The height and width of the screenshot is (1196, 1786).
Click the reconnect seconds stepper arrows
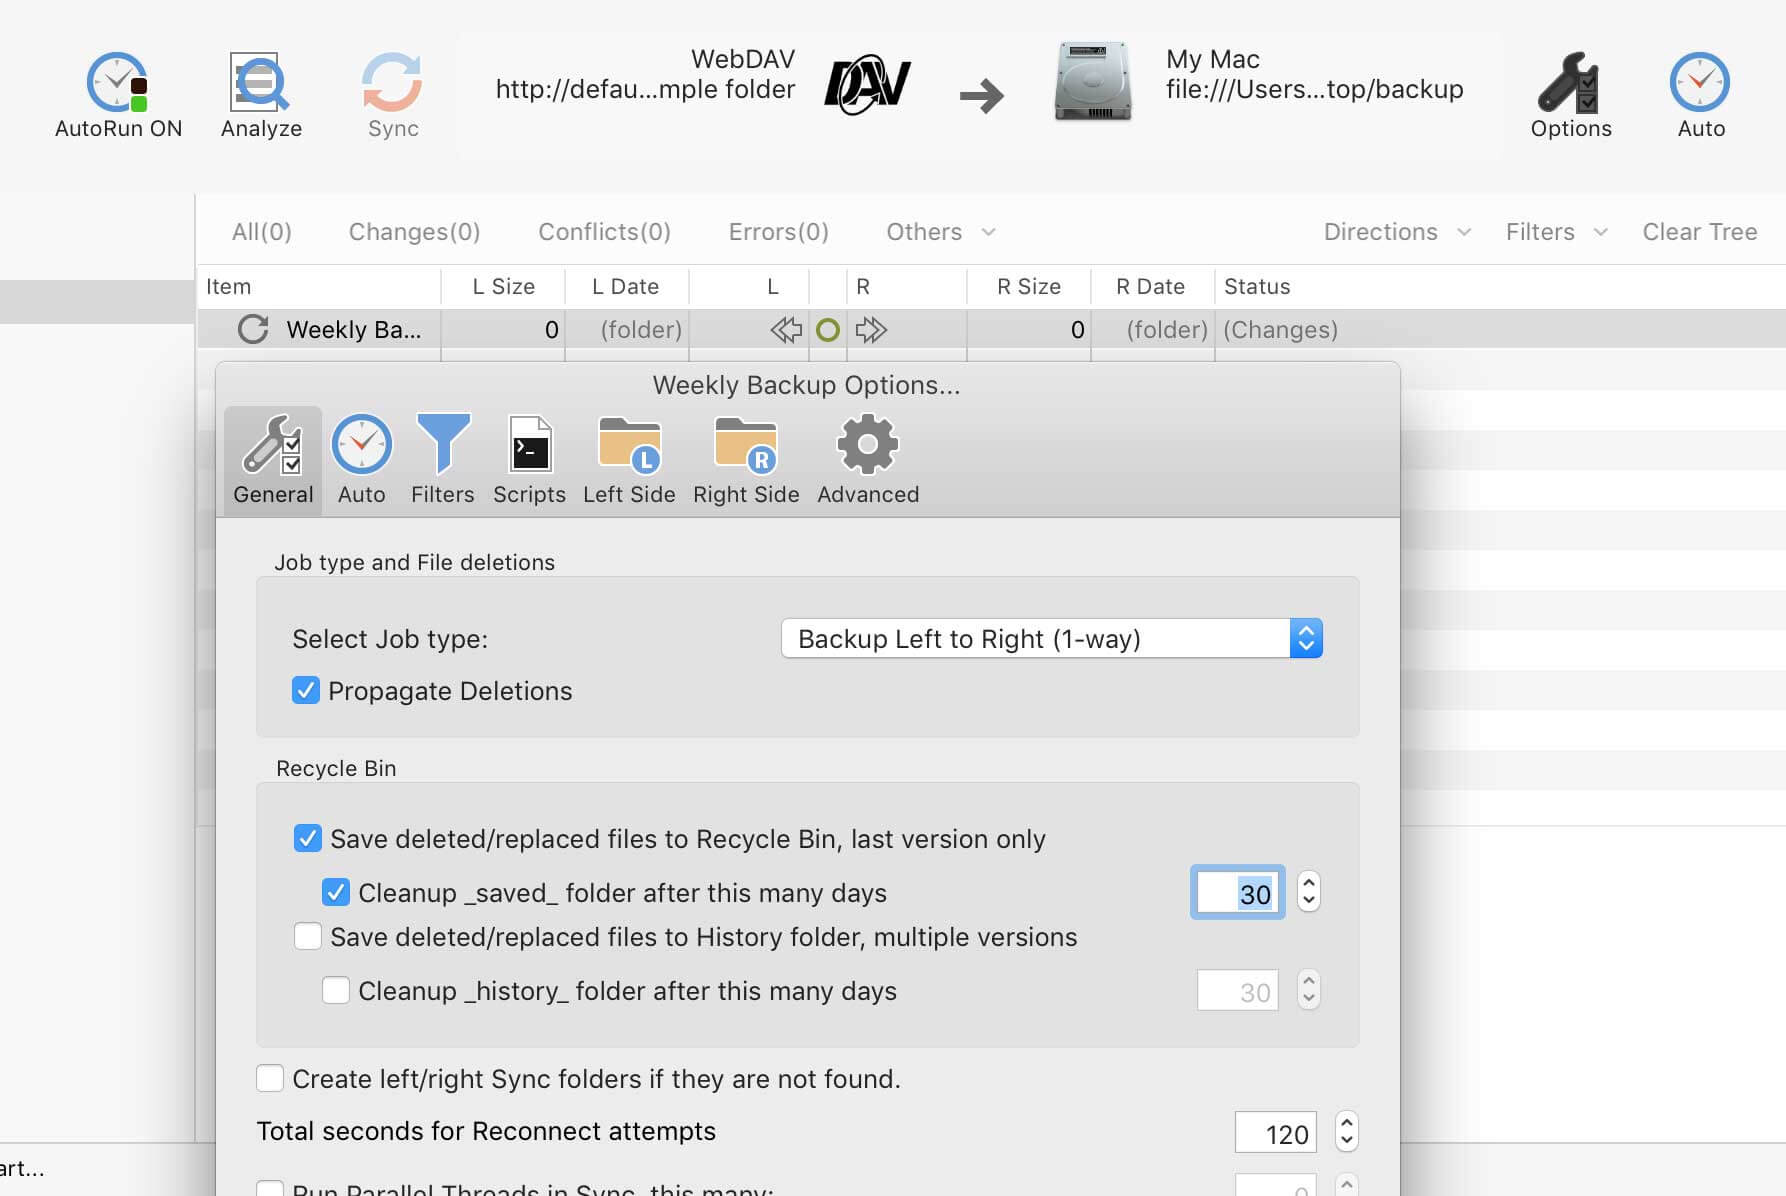coord(1347,1132)
